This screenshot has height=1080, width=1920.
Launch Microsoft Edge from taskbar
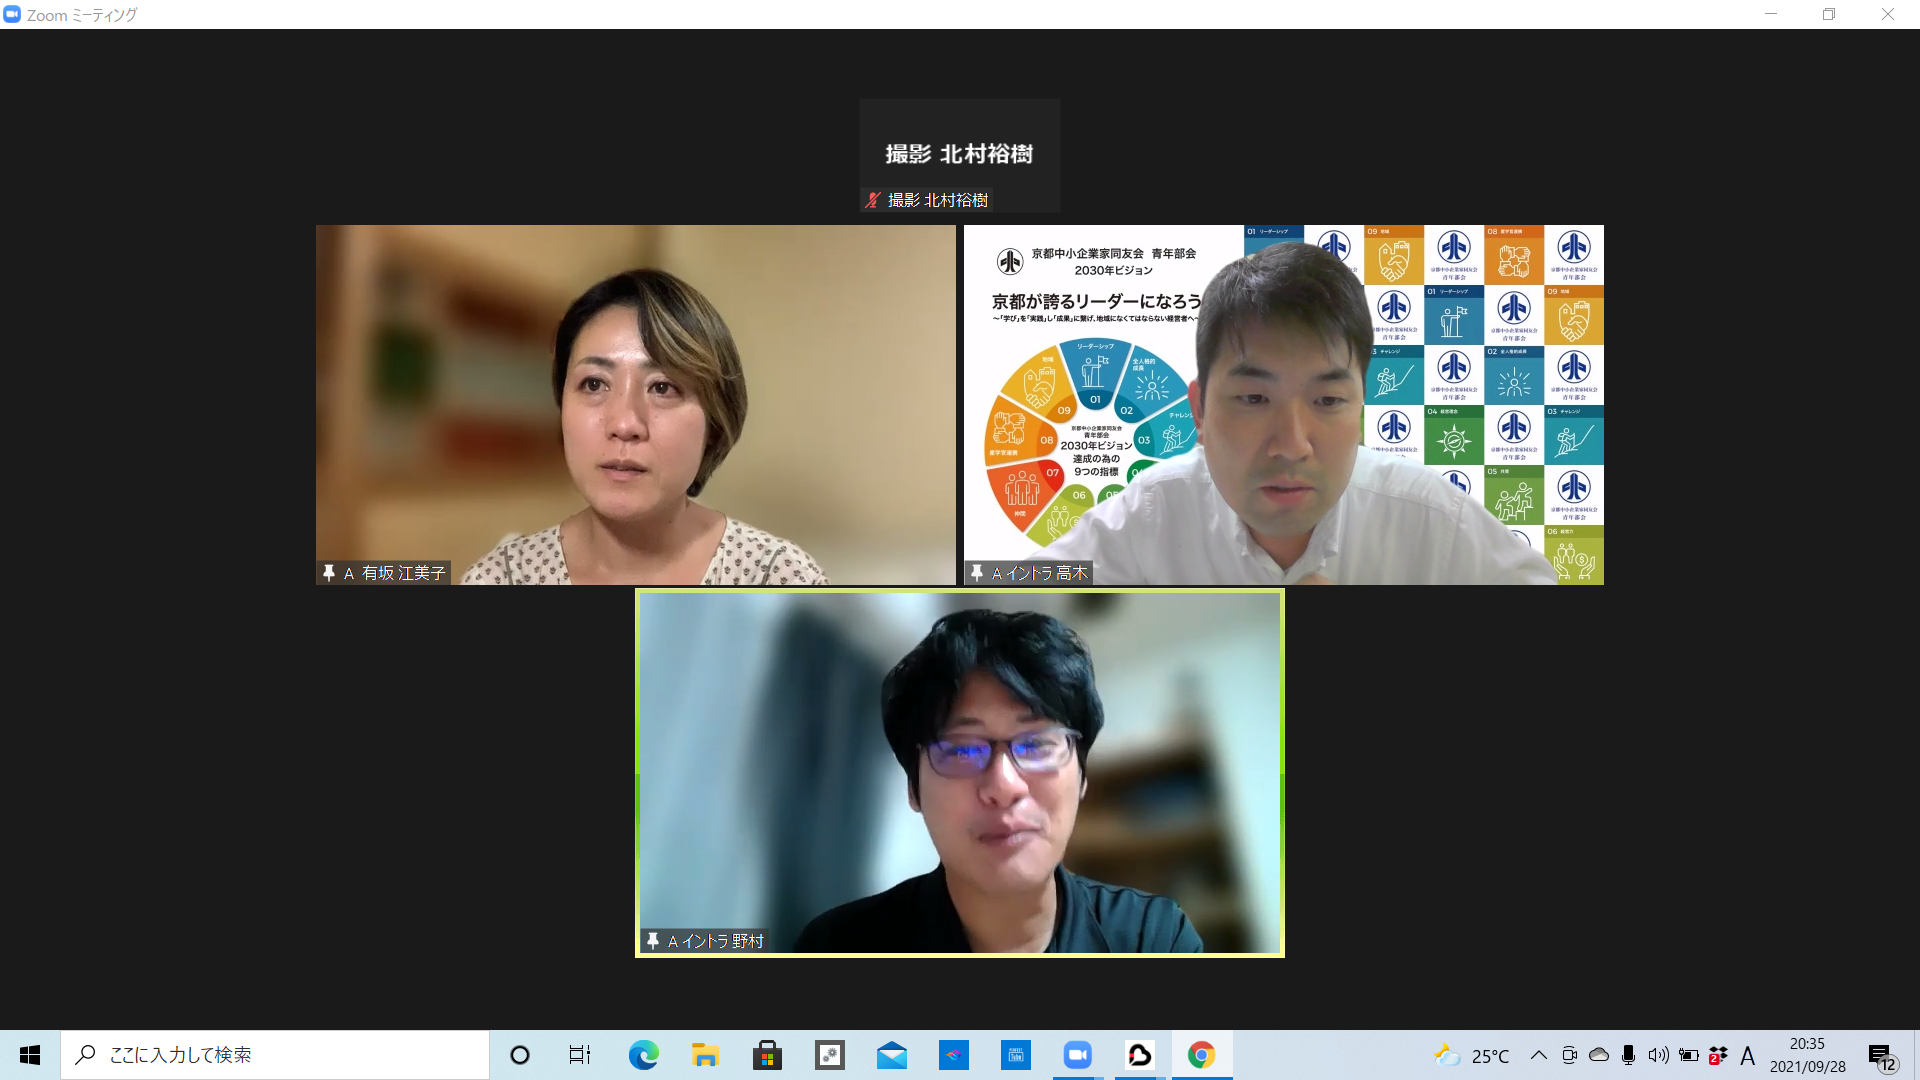pos(643,1055)
